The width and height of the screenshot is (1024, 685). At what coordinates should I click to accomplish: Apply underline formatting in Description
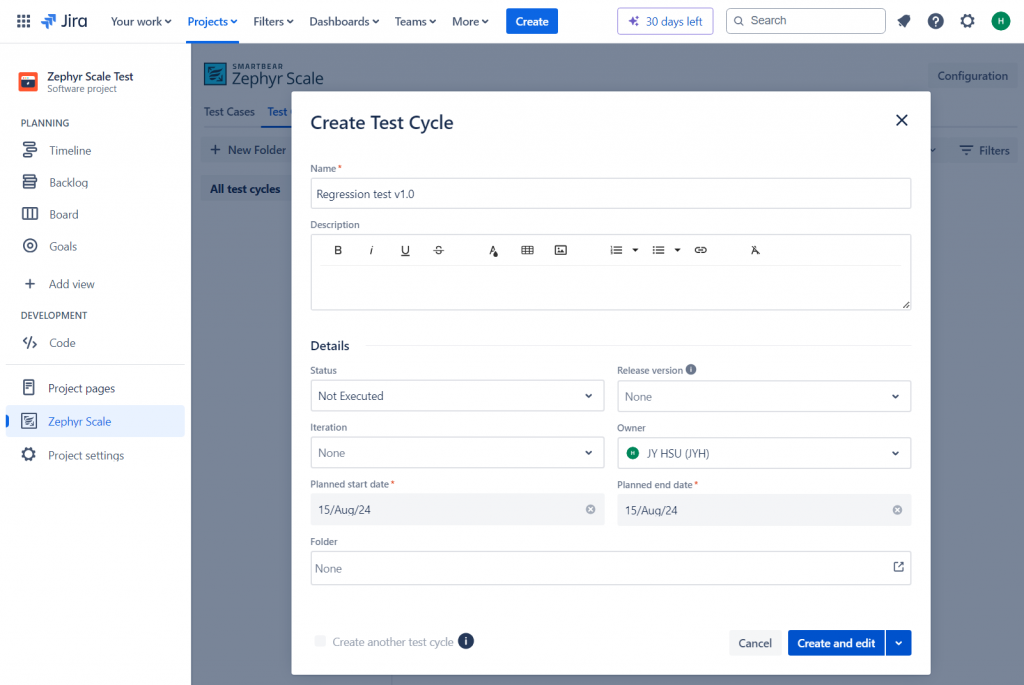pos(405,250)
